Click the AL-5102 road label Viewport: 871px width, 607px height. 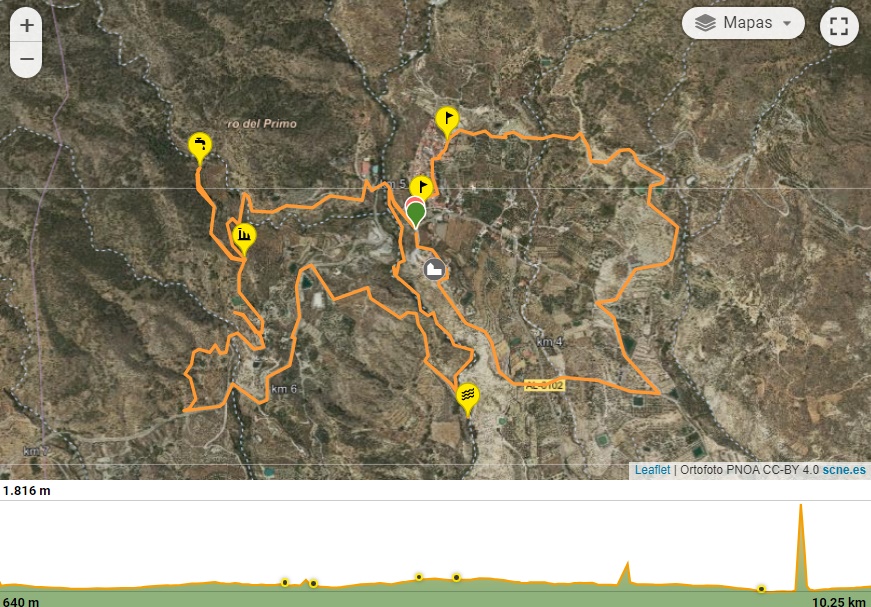(x=544, y=385)
